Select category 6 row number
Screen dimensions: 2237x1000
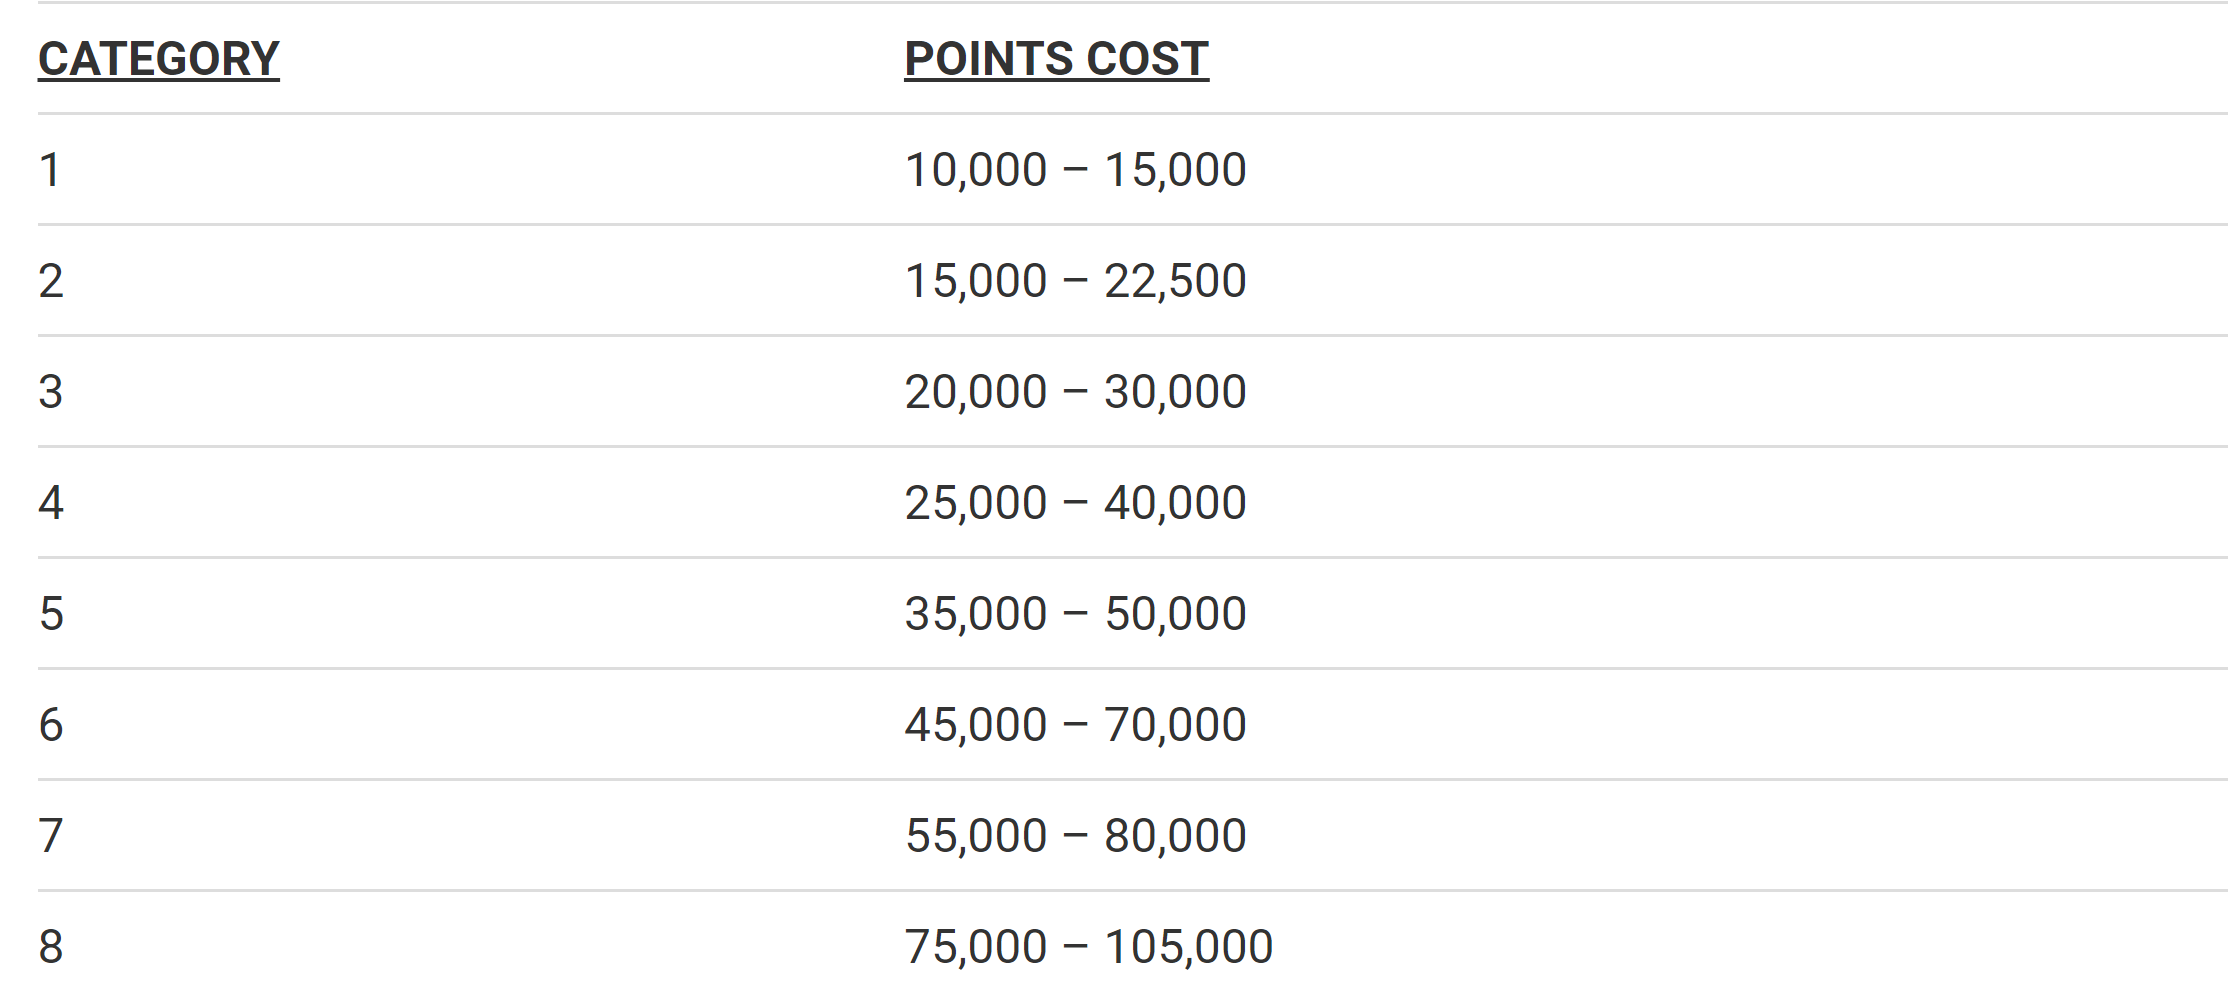point(51,725)
